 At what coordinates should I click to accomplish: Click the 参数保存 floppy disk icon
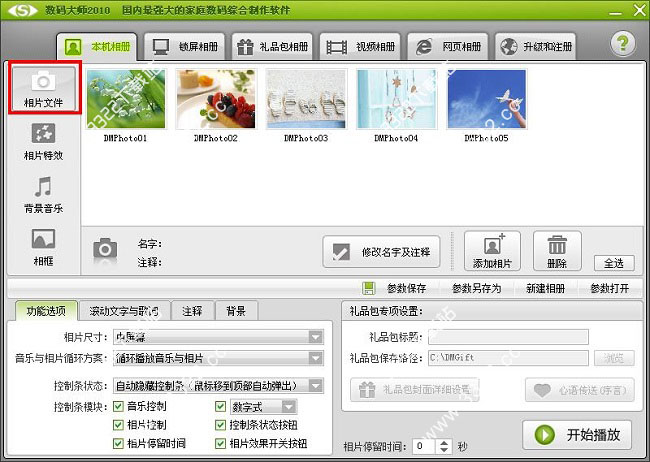369,288
